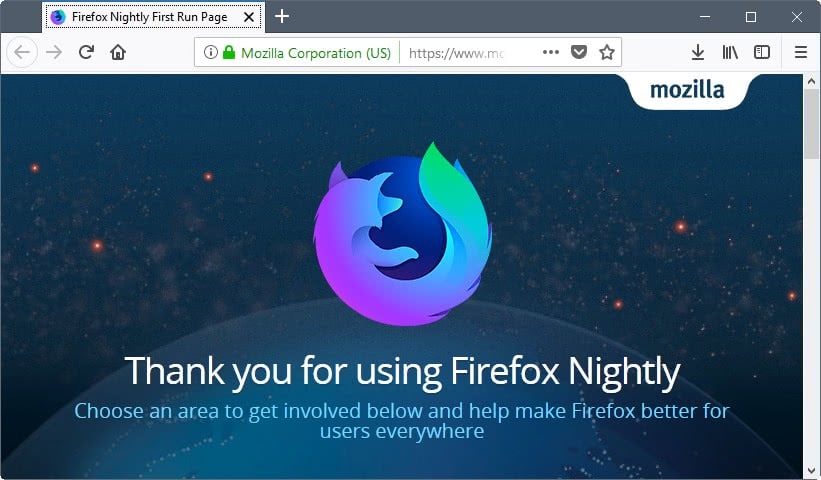821x480 pixels.
Task: Open a new tab with plus button
Action: [x=282, y=16]
